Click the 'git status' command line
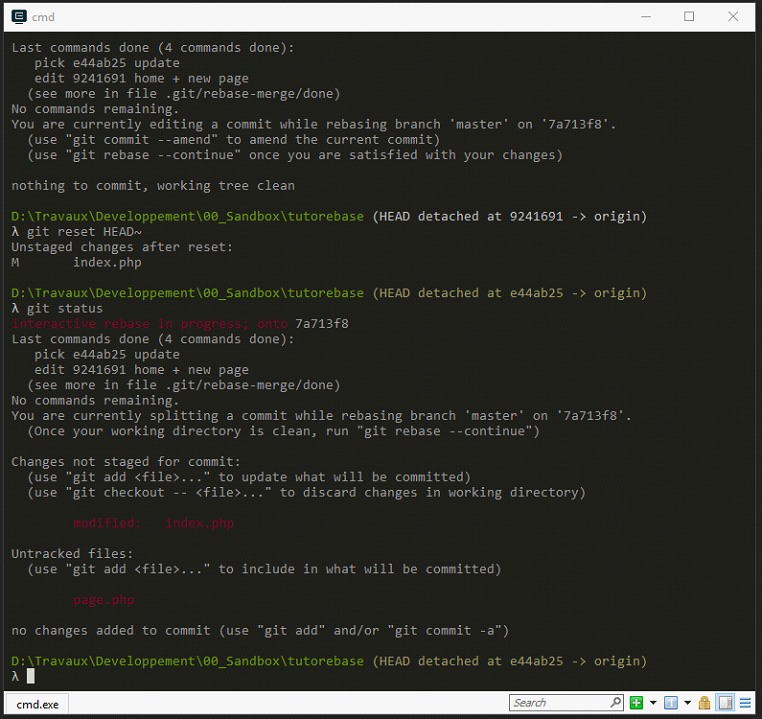Image resolution: width=762 pixels, height=719 pixels. pos(65,308)
